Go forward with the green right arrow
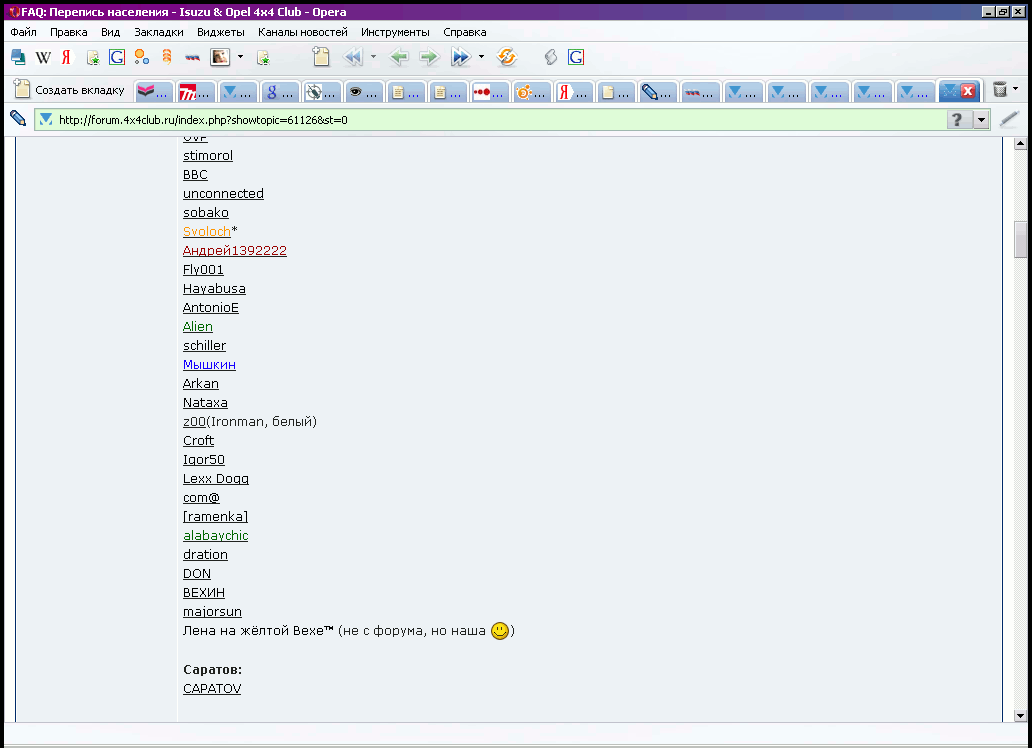Image resolution: width=1032 pixels, height=748 pixels. [429, 57]
